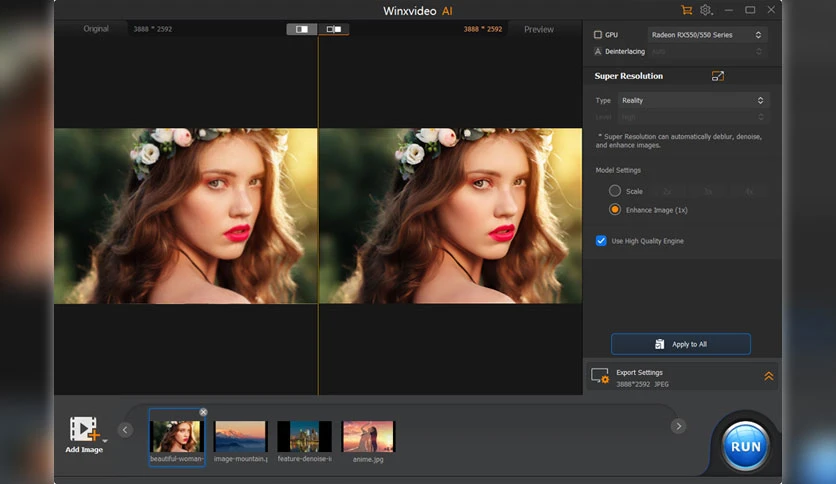836x484 pixels.
Task: Uncheck Use High Quality Engine
Action: [601, 240]
